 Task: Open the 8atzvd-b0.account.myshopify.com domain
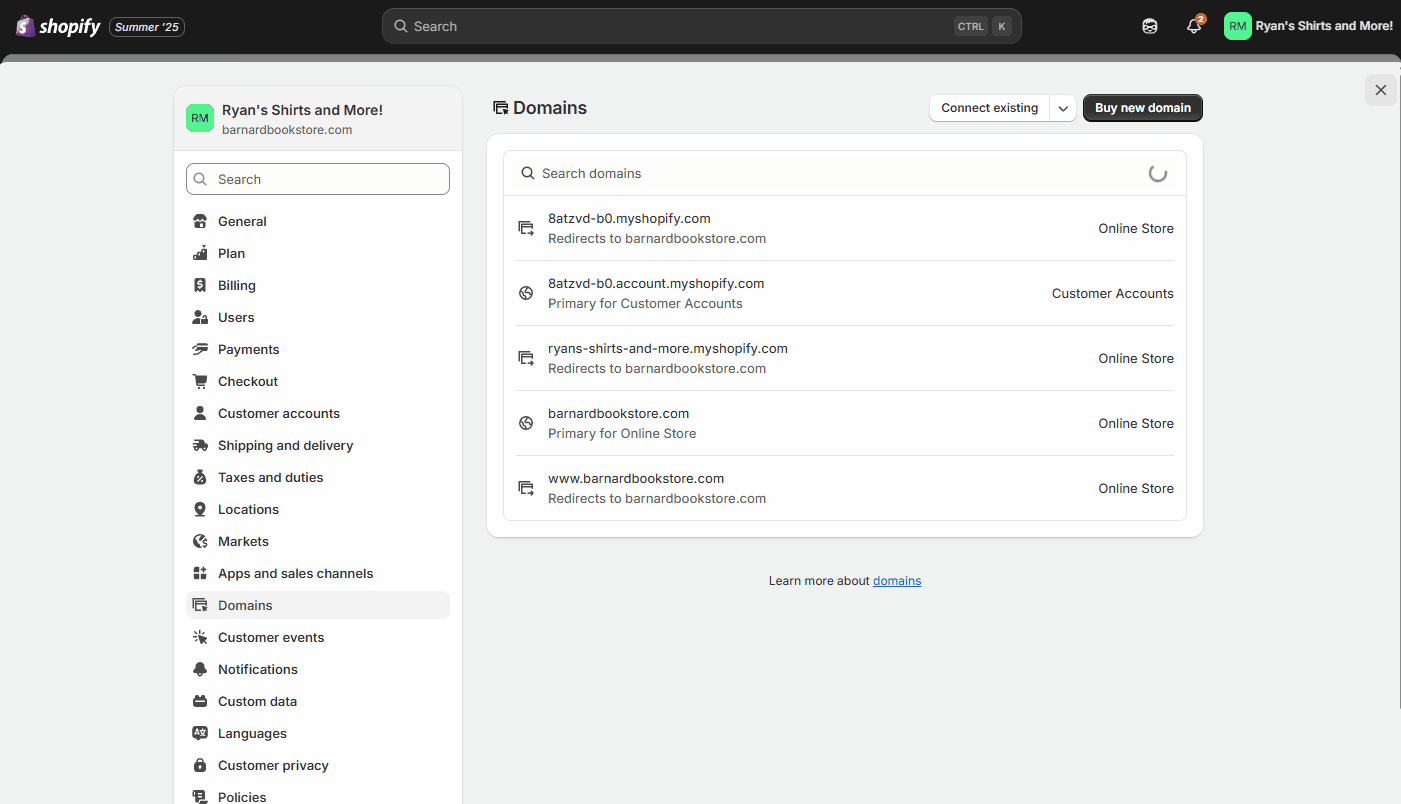click(x=845, y=293)
